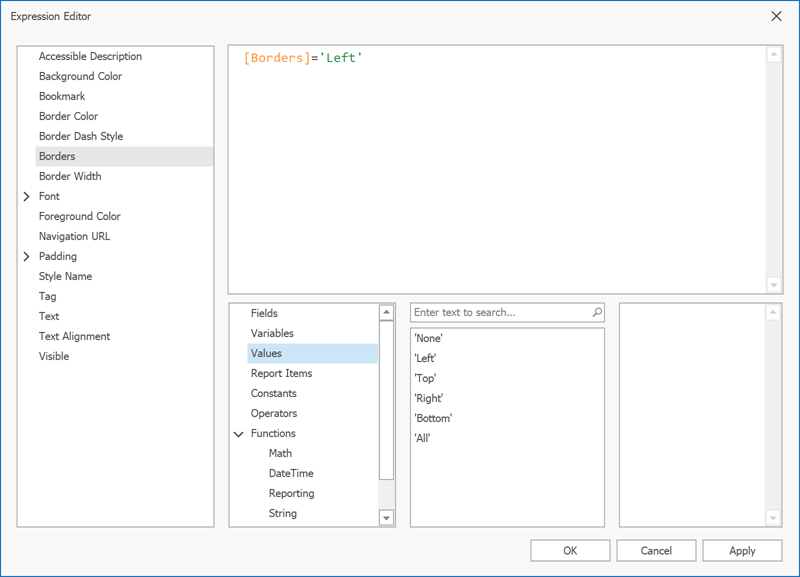This screenshot has height=577, width=800.
Task: Close the Expression Editor dialog
Action: click(x=777, y=16)
